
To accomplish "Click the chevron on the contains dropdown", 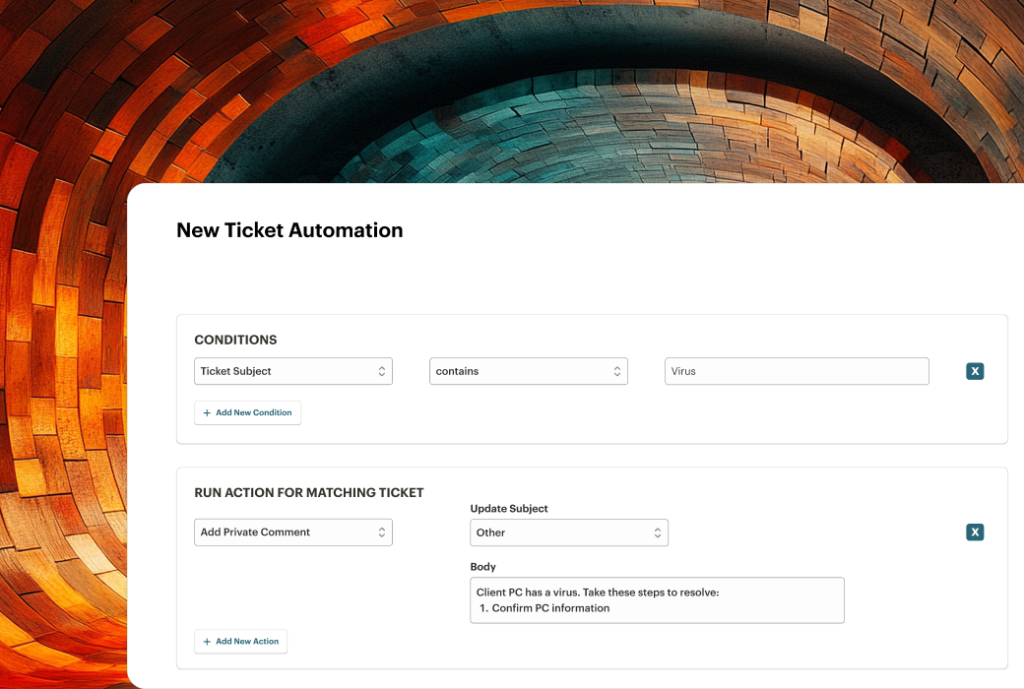I will pos(619,371).
